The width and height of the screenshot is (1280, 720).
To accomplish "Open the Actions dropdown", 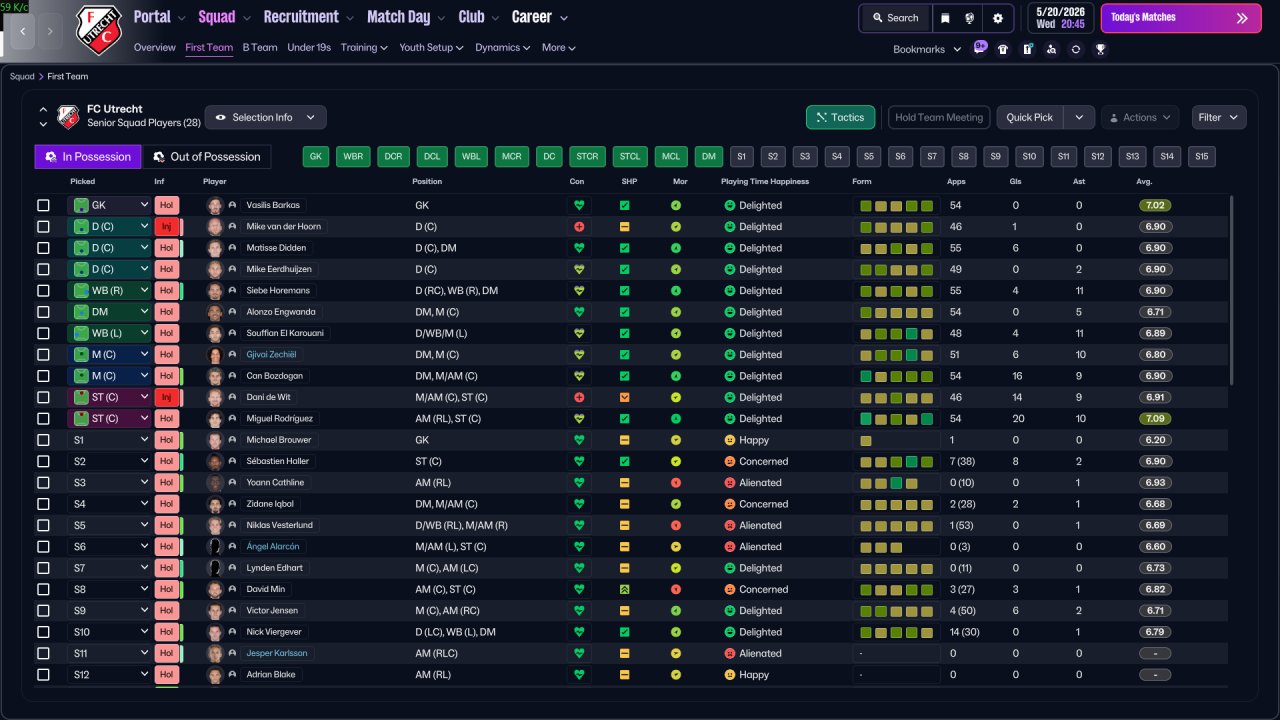I will (1140, 117).
